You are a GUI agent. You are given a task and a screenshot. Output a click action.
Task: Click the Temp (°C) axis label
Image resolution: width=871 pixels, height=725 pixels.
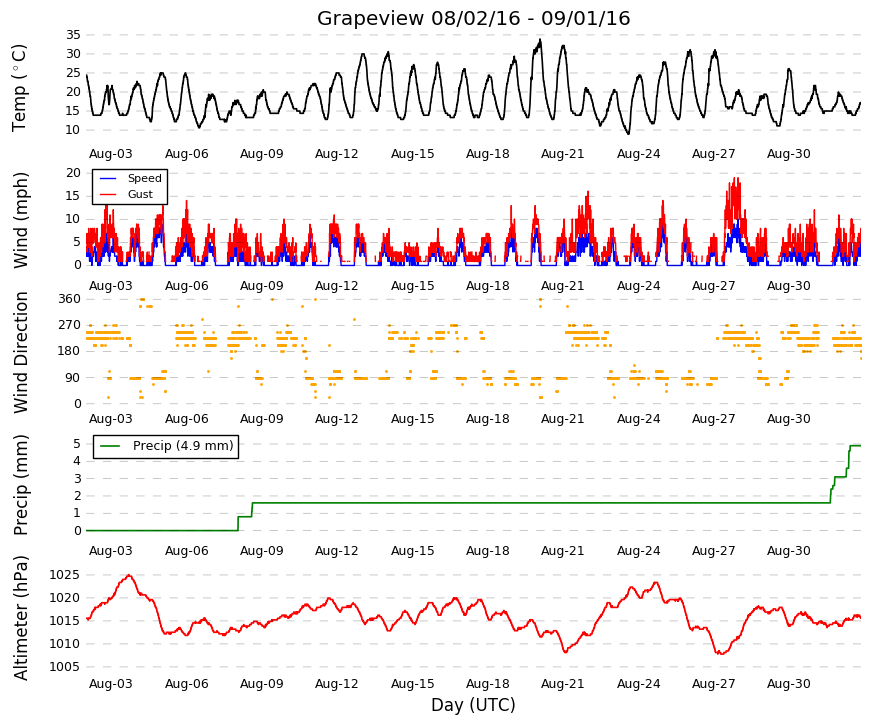tap(19, 88)
